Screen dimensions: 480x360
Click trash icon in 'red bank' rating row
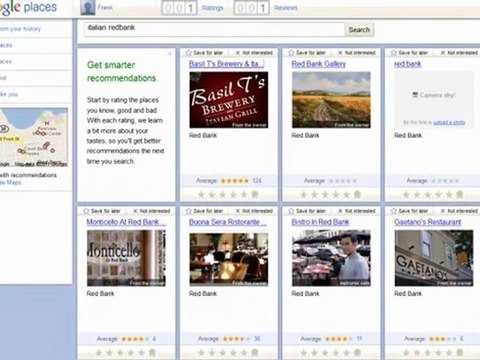pos(460,195)
